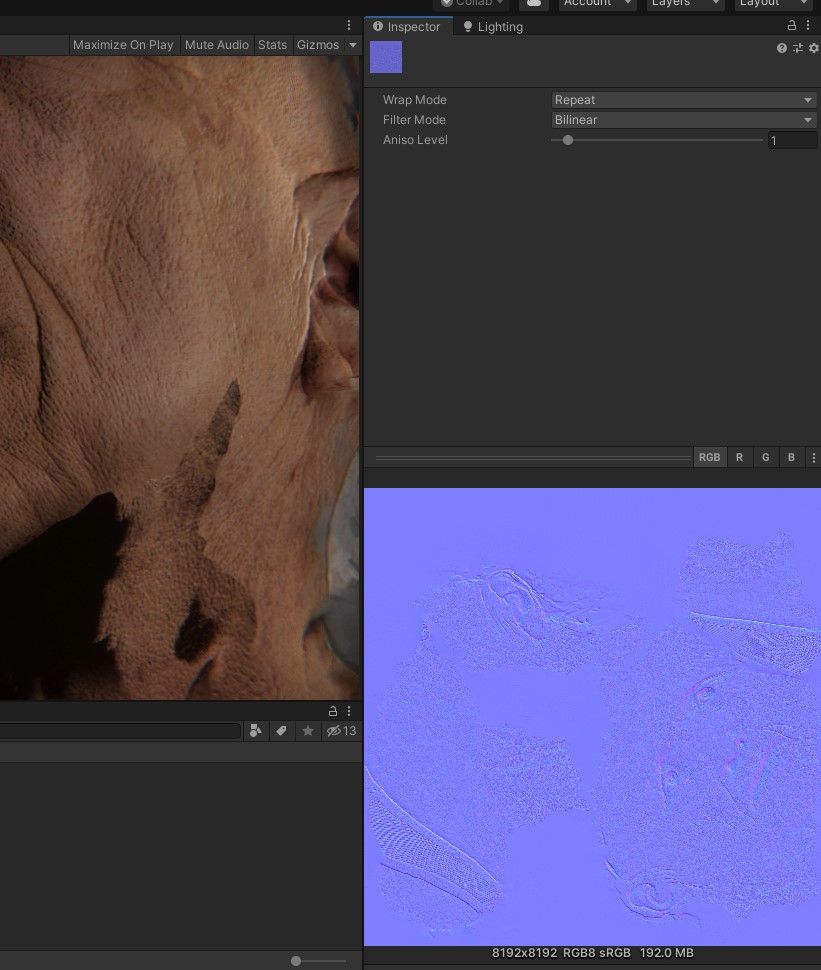Toggle the Project panel lock icon
821x970 pixels.
332,711
